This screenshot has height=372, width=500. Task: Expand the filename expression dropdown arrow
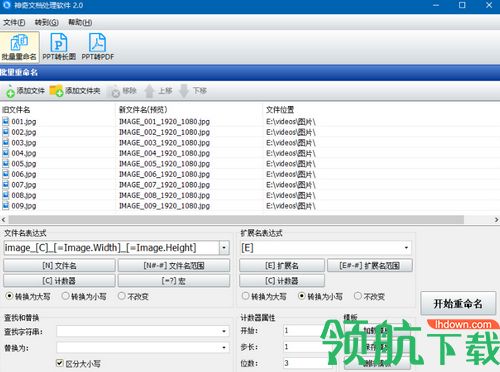pyautogui.click(x=224, y=248)
